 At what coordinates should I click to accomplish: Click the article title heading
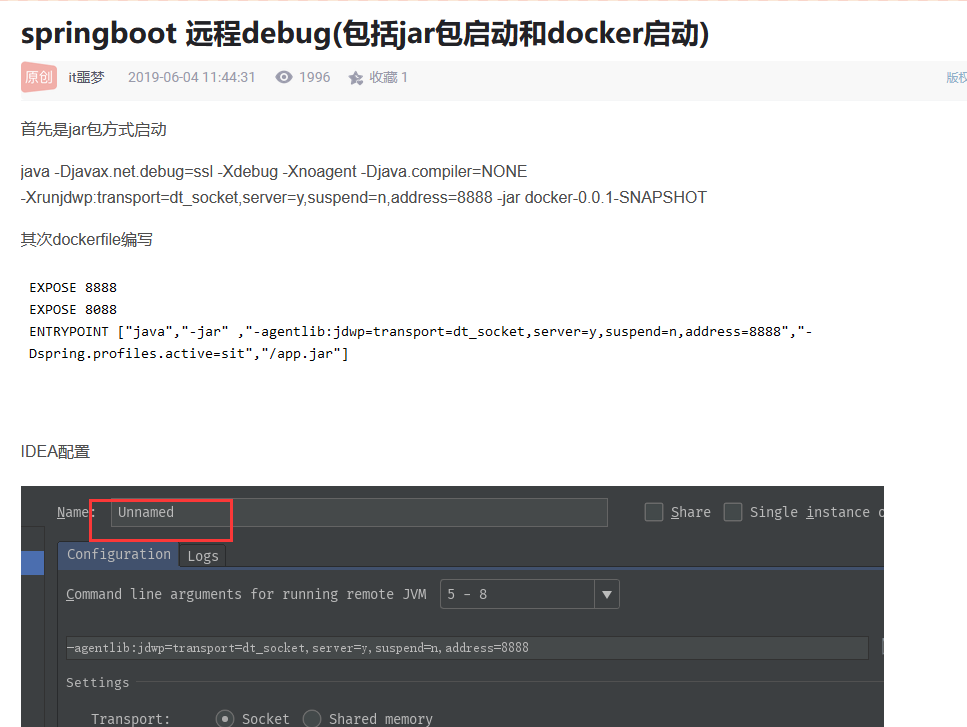[365, 33]
